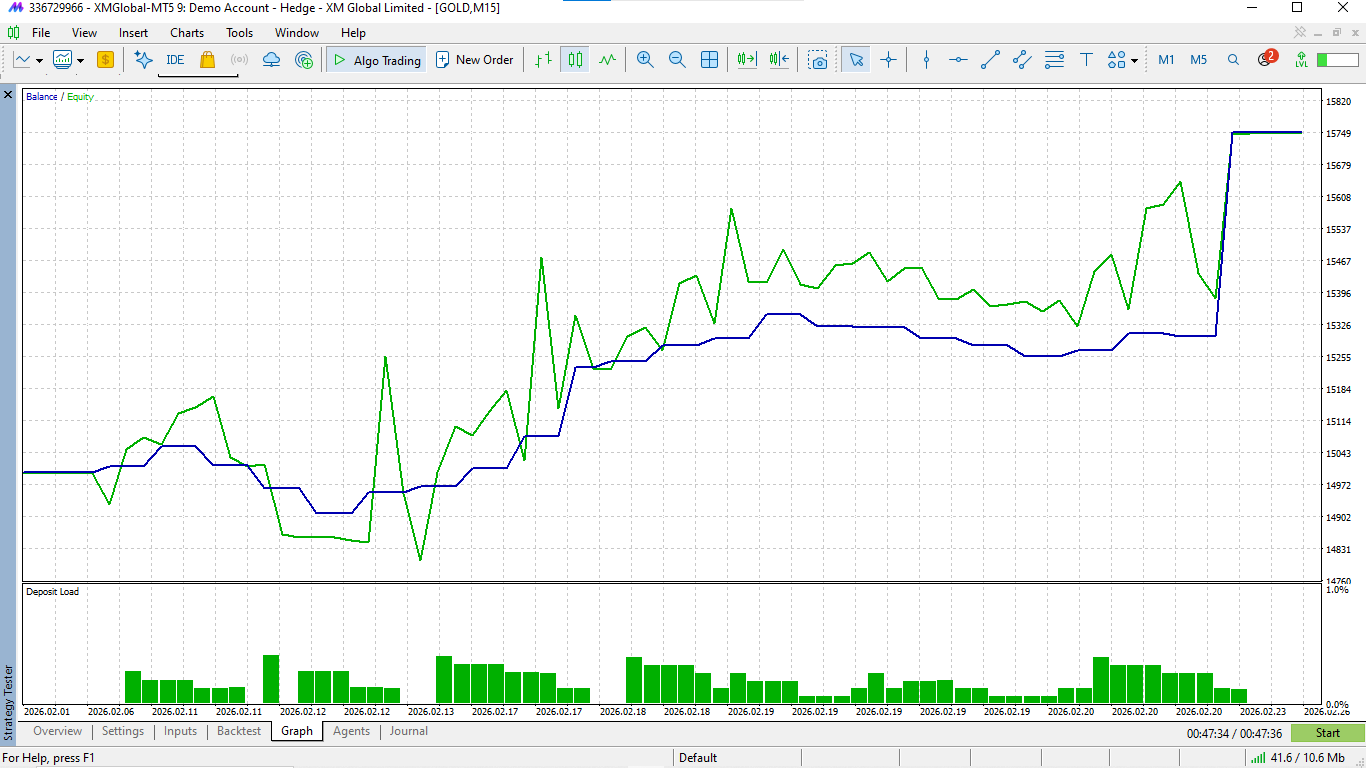This screenshot has width=1366, height=768.
Task: Open the Help menu
Action: coord(353,33)
